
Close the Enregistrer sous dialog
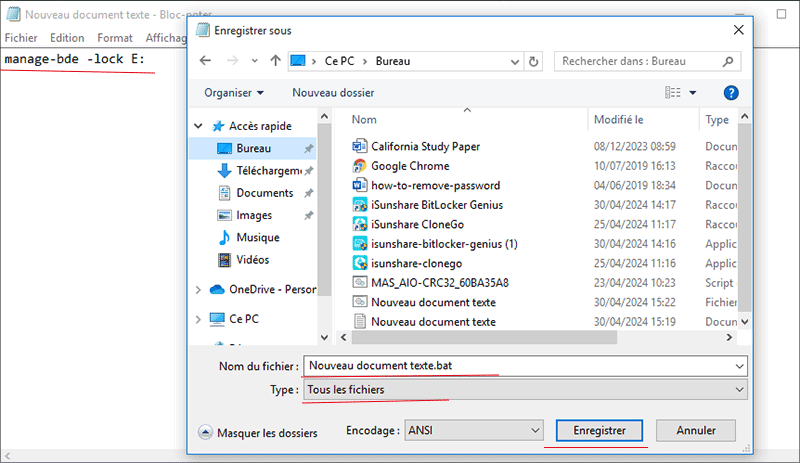pos(738,30)
